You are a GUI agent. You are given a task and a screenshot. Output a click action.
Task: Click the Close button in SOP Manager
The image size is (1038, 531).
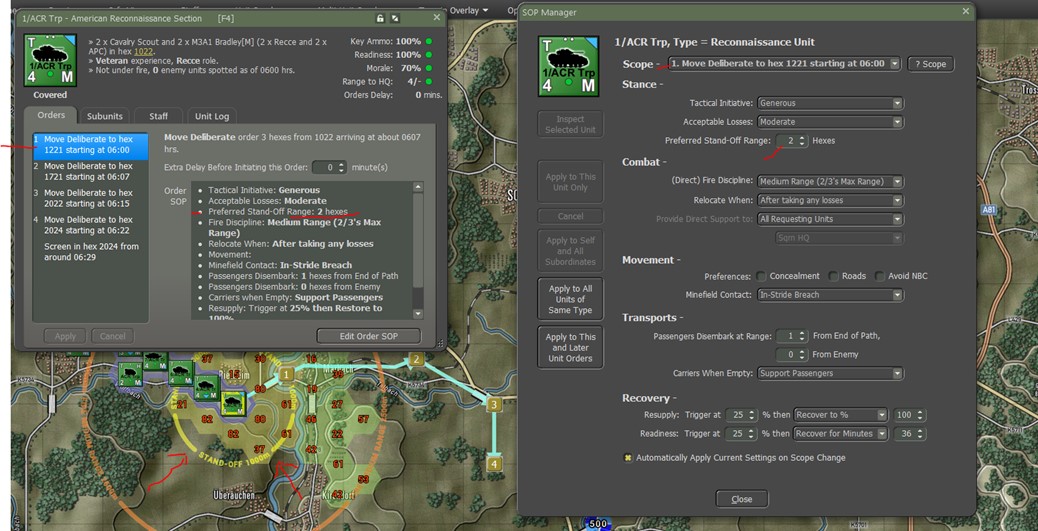point(741,499)
